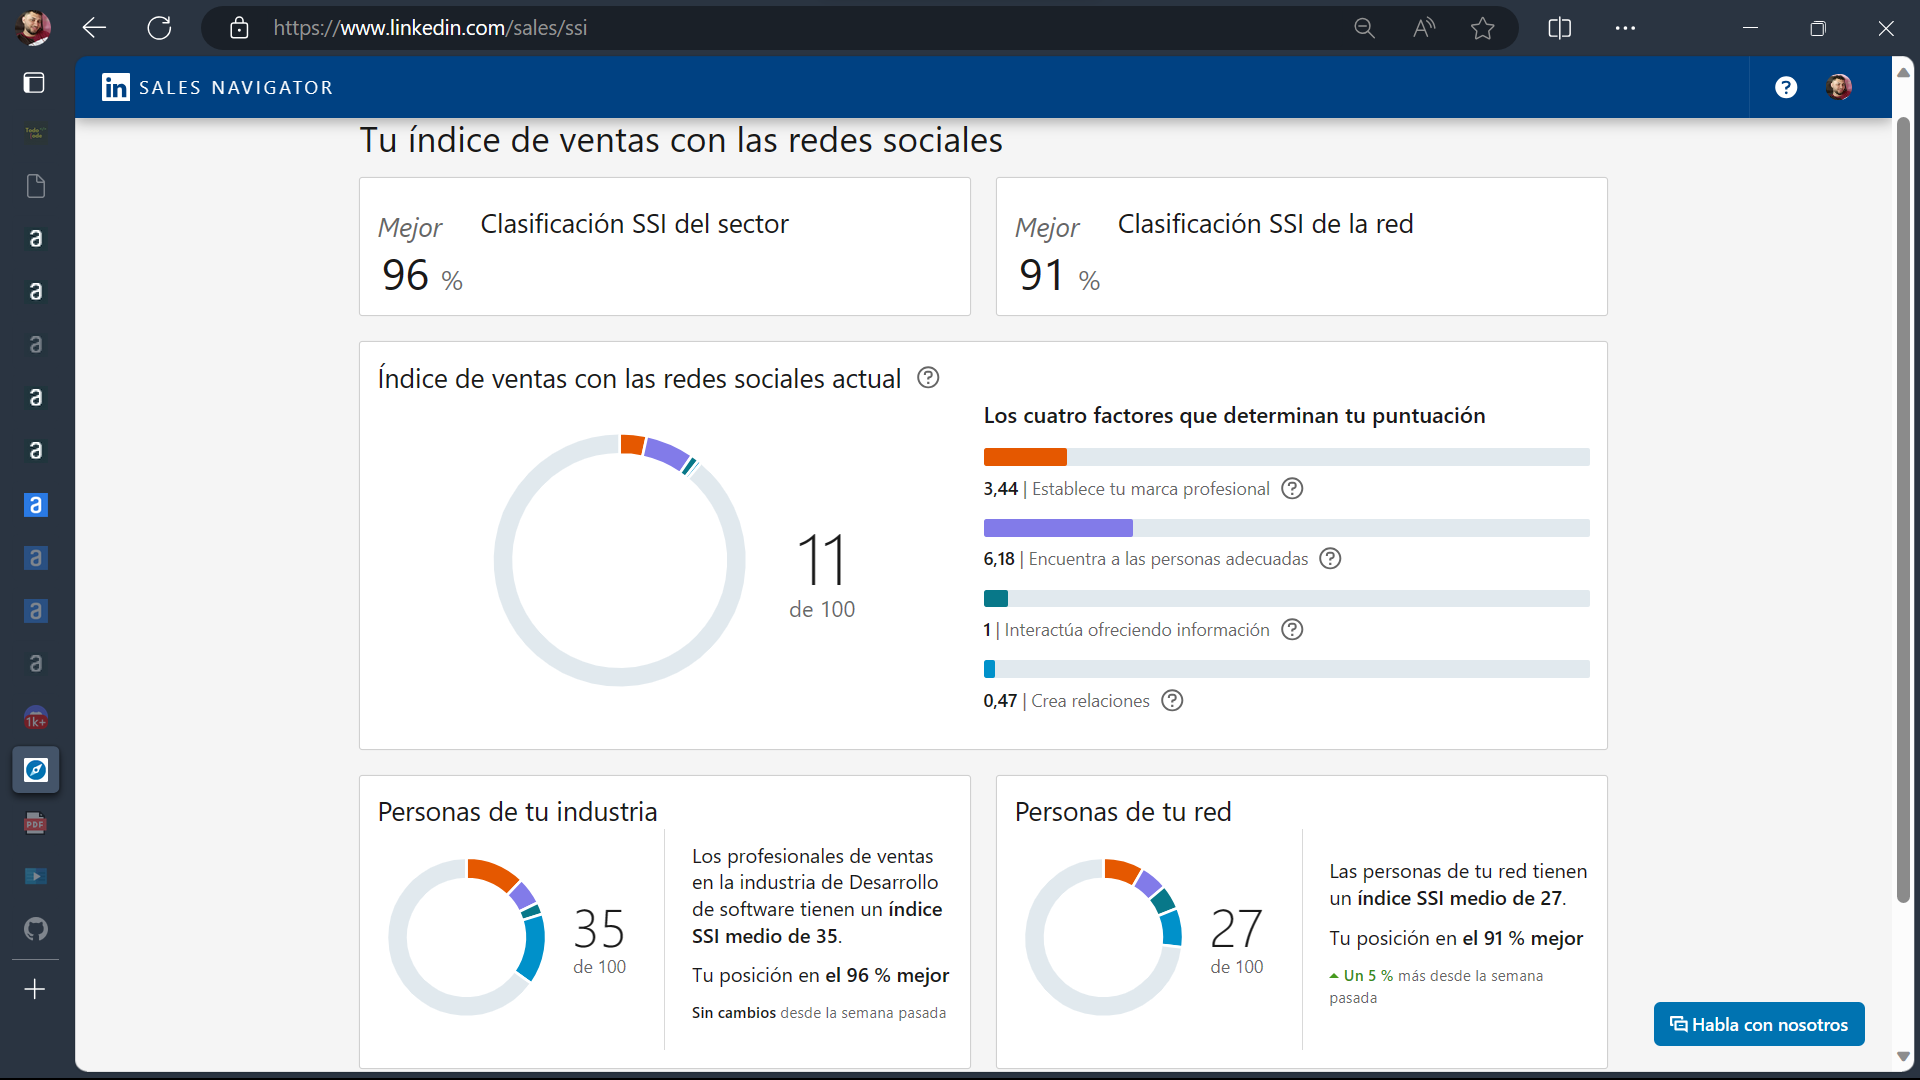The height and width of the screenshot is (1080, 1920).
Task: Open the profile avatar menu in Sales Navigator header
Action: (1839, 87)
